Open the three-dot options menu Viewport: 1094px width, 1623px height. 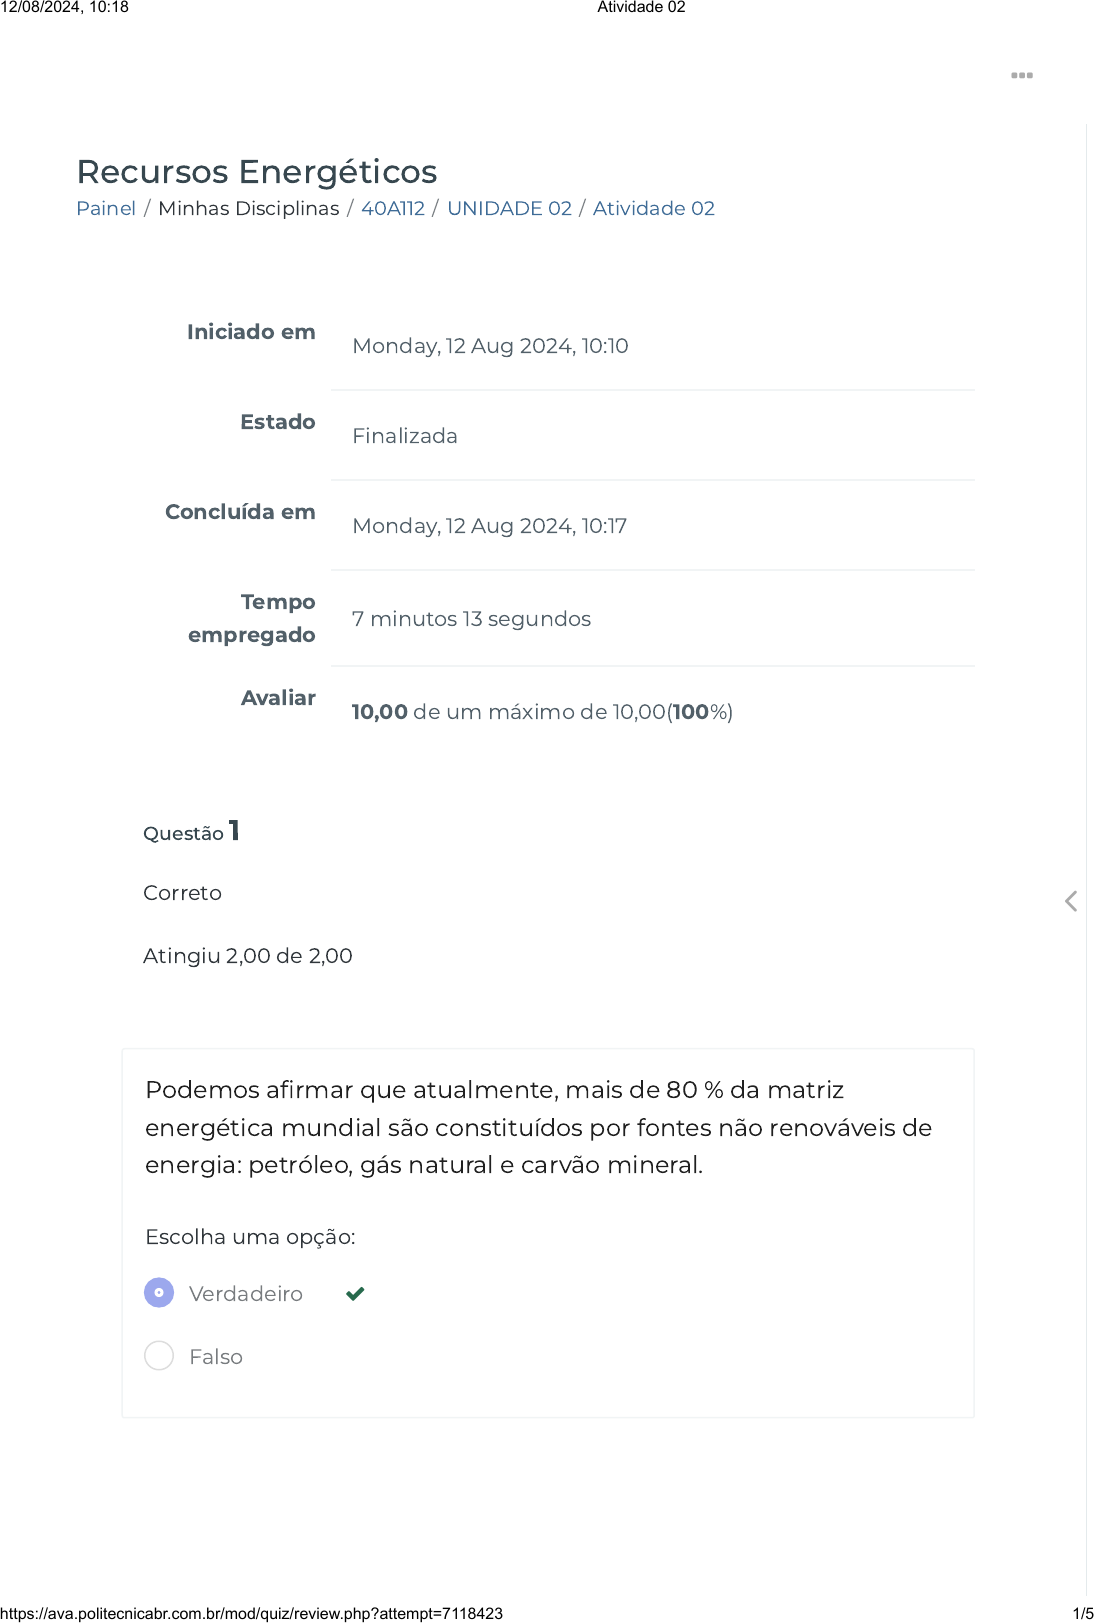[1021, 76]
